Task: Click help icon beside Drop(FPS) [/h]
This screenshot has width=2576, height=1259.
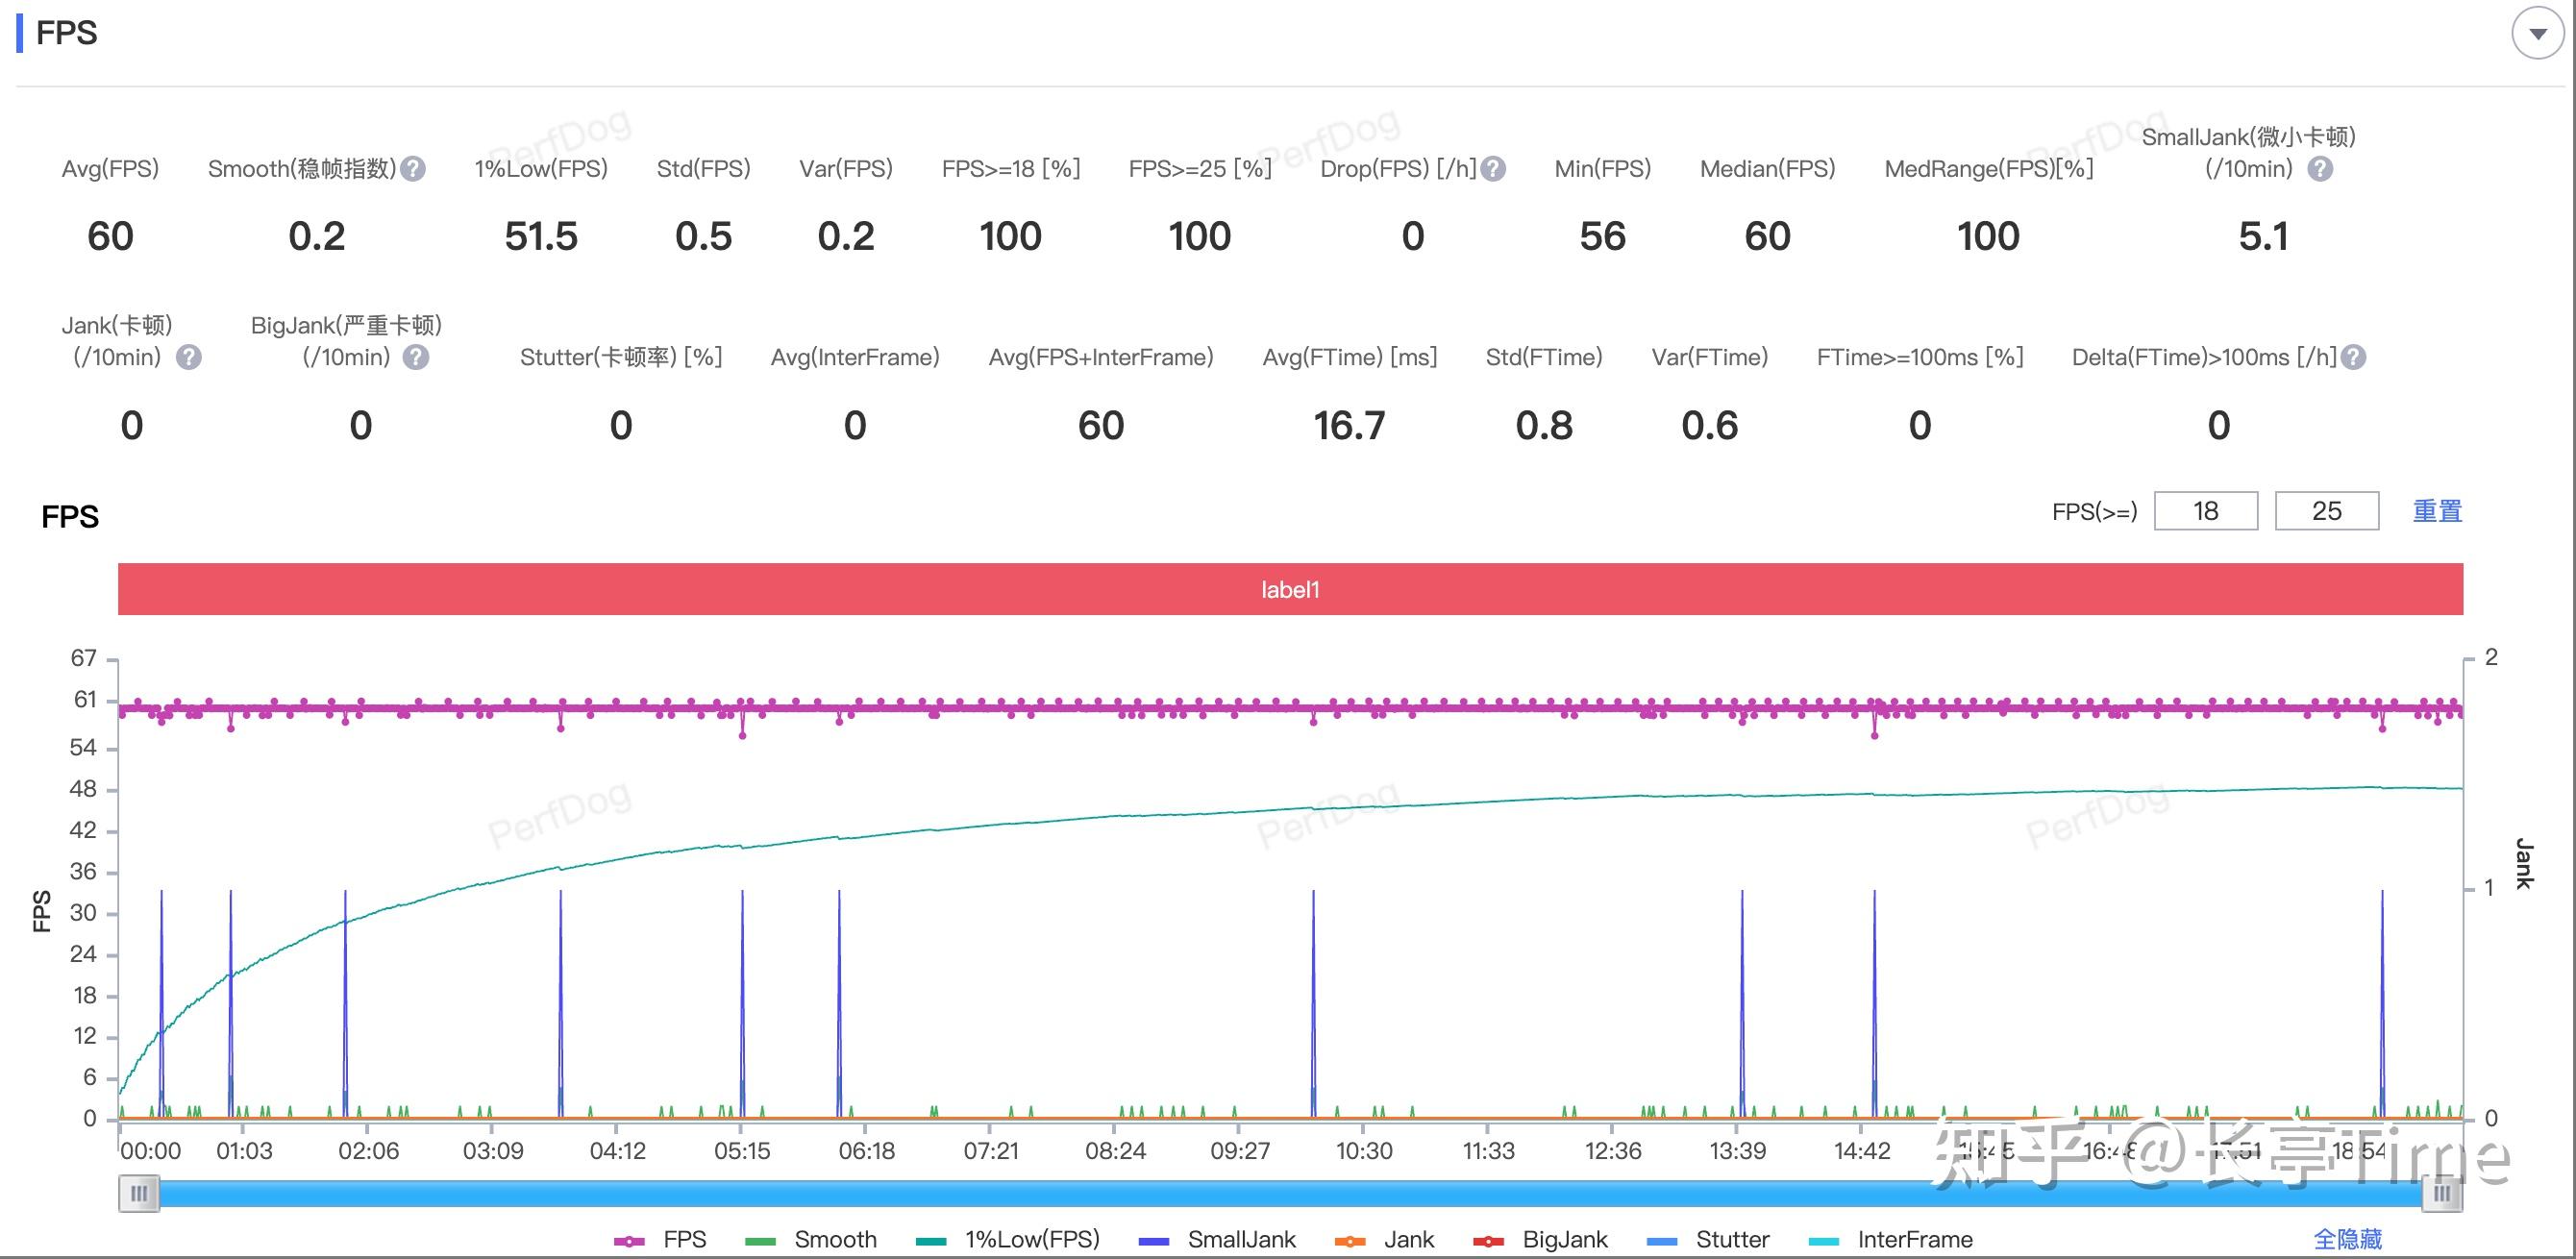Action: point(1493,169)
